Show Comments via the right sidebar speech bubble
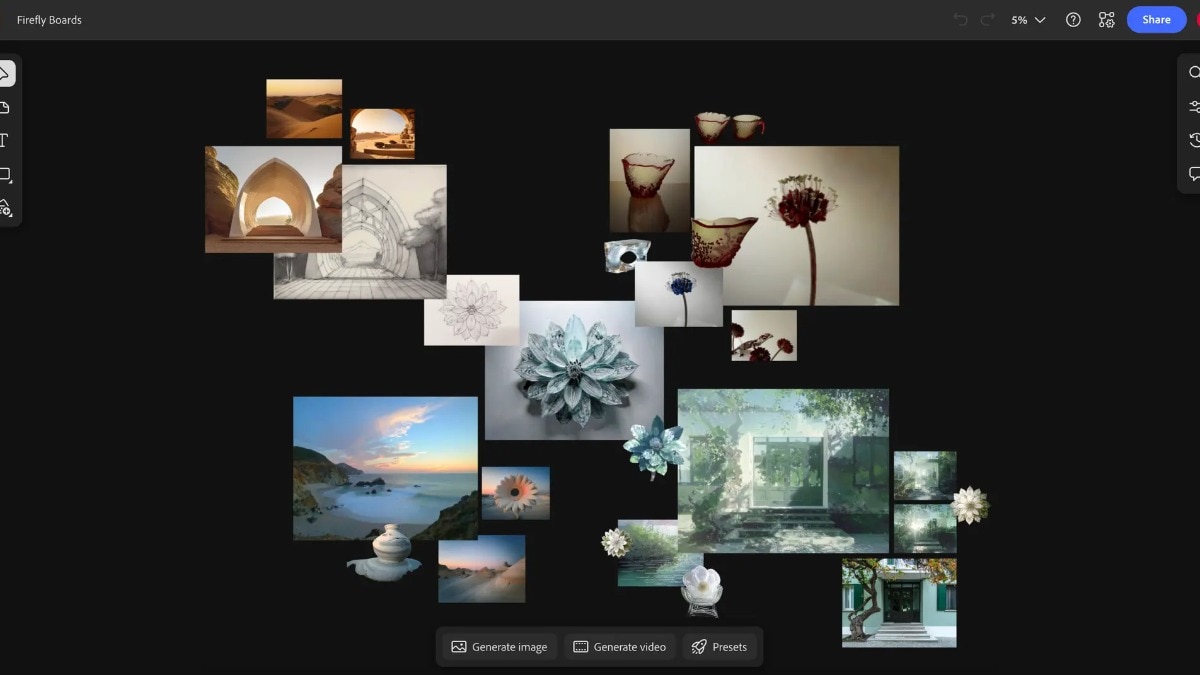This screenshot has width=1200, height=675. [1193, 174]
